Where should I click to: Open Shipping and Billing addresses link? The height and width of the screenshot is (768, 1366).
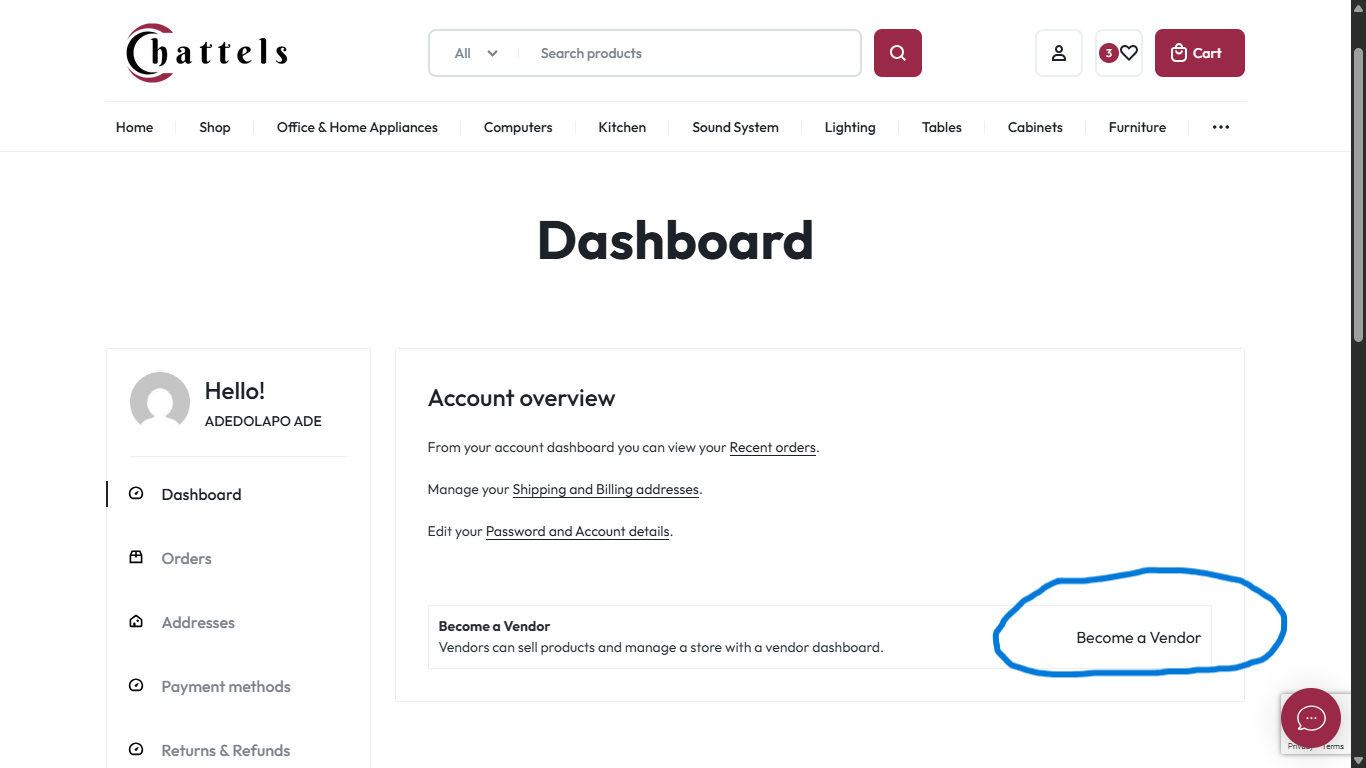pyautogui.click(x=606, y=489)
